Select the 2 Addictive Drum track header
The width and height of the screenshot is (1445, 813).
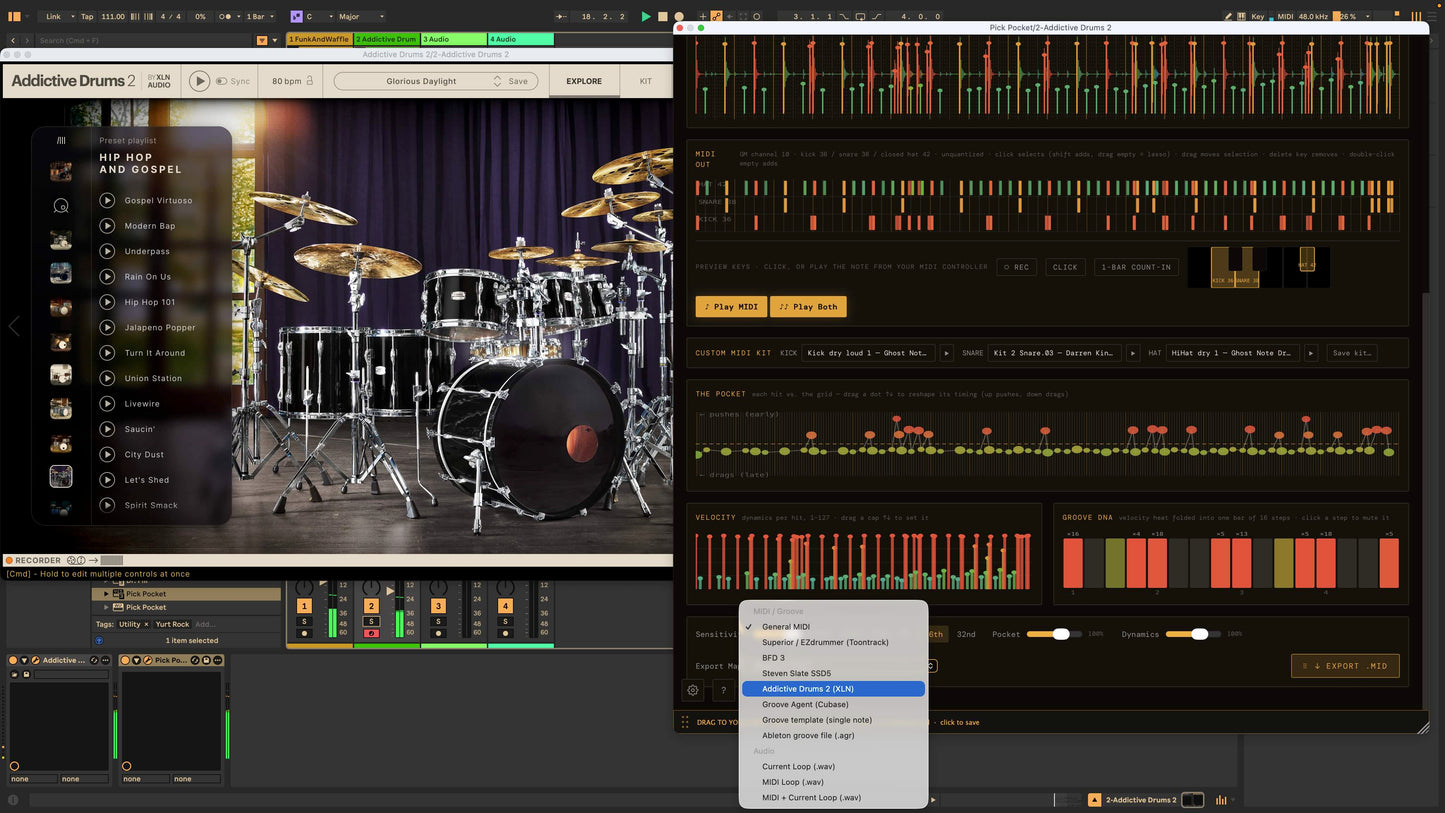click(387, 39)
